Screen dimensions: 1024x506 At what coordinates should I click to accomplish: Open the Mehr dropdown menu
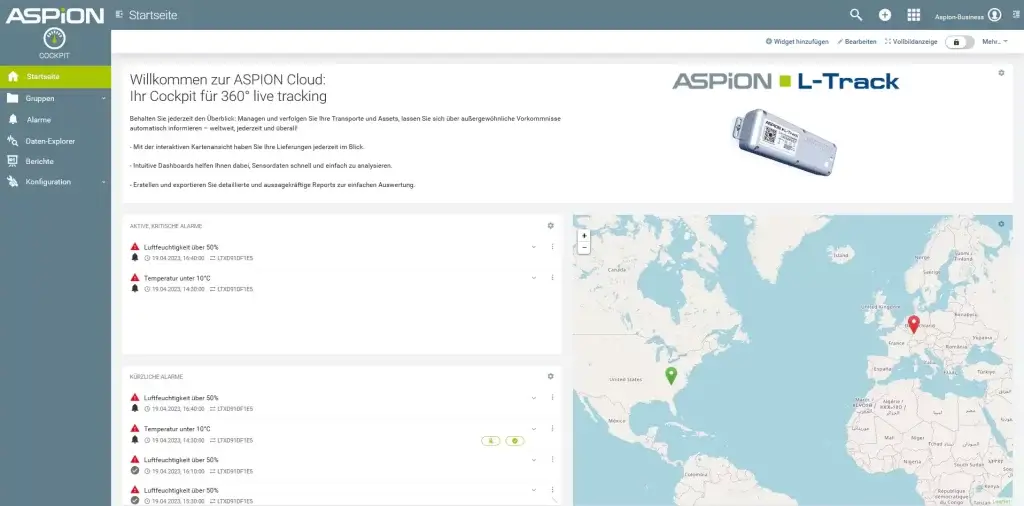pos(995,42)
